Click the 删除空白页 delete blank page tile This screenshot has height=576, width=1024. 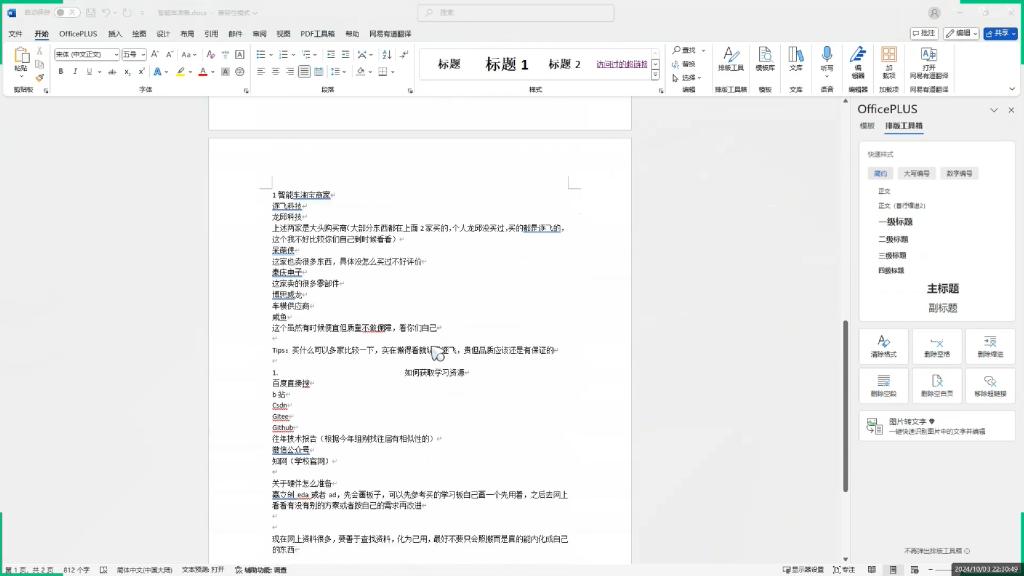click(x=937, y=386)
